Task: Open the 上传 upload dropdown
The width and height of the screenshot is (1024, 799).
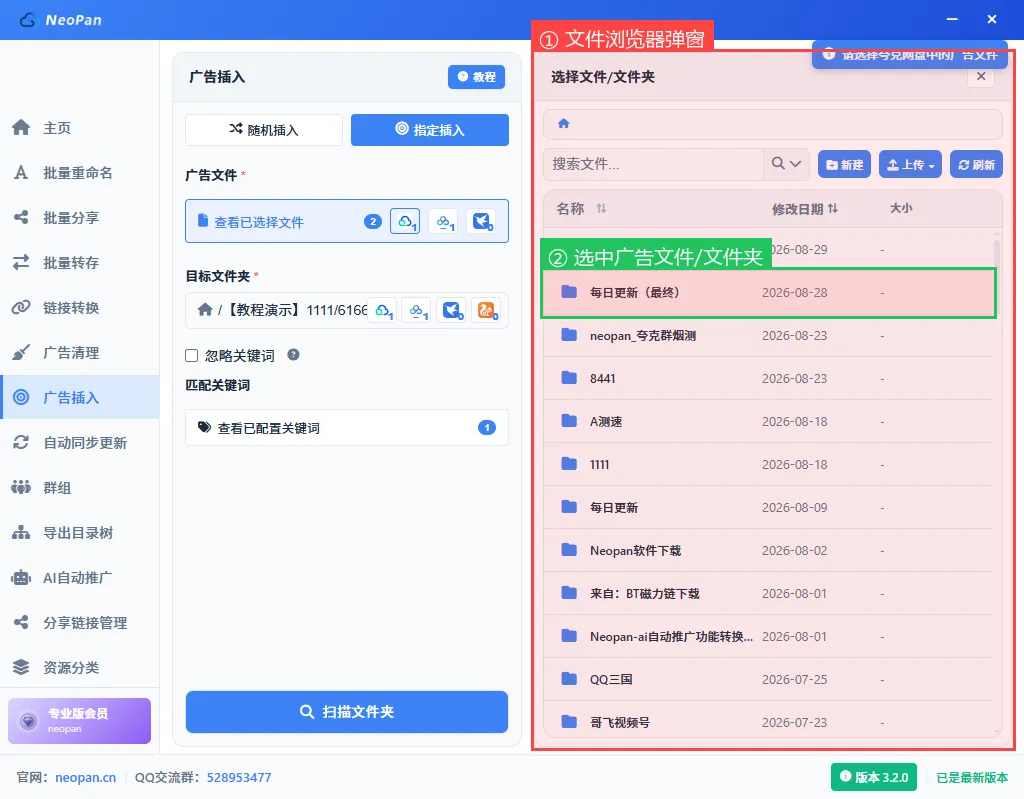Action: click(910, 165)
